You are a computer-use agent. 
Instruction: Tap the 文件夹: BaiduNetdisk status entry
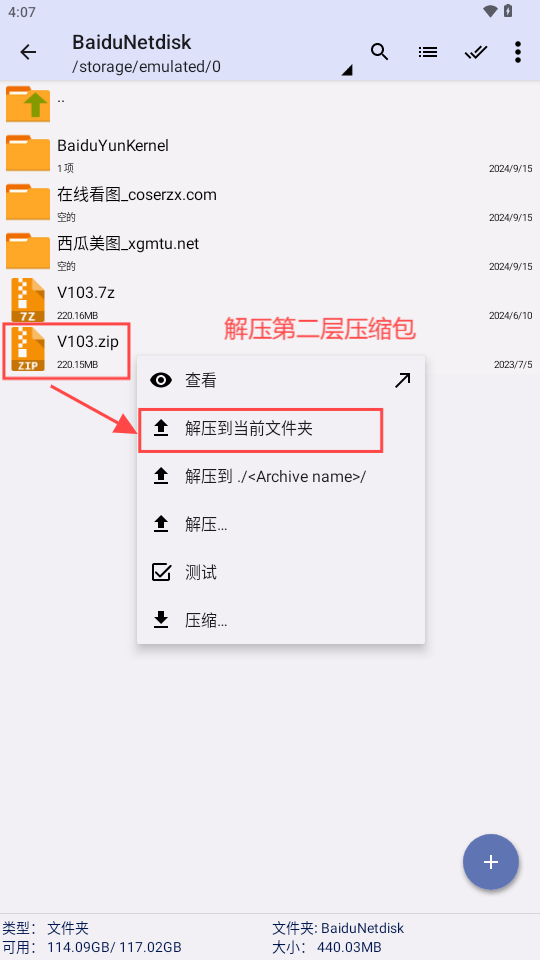pyautogui.click(x=338, y=928)
